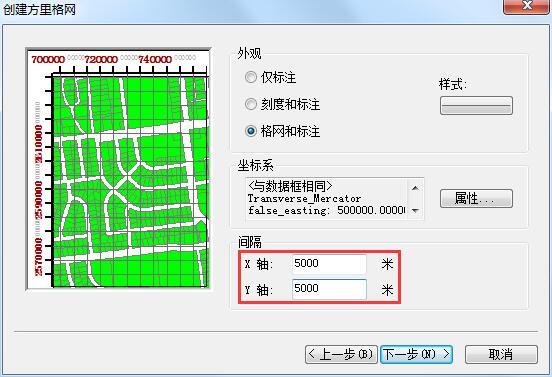This screenshot has height=377, width=552.
Task: Close the 创建方里格网 dialog window
Action: [526, 6]
